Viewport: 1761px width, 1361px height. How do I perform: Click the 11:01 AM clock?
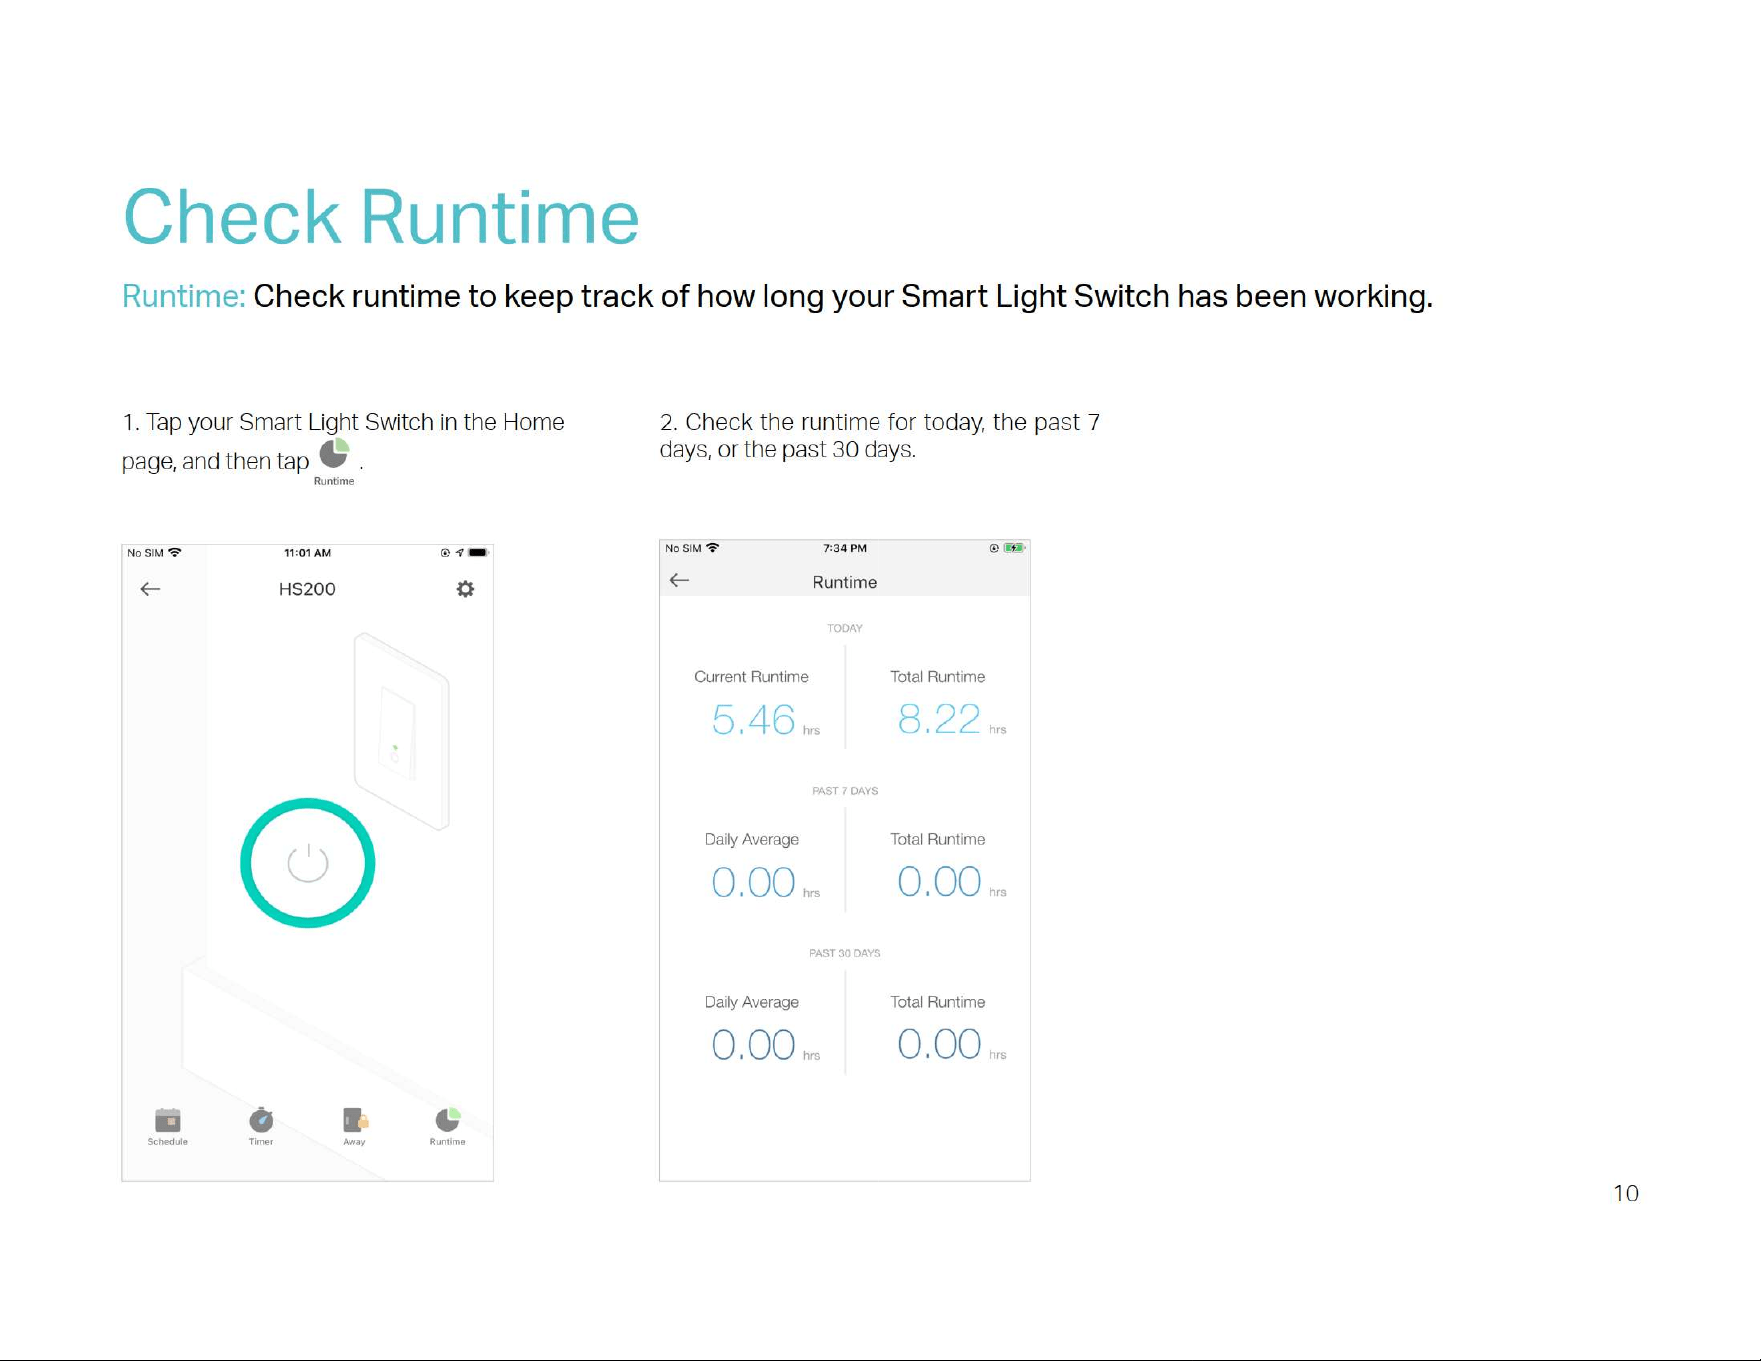point(307,553)
